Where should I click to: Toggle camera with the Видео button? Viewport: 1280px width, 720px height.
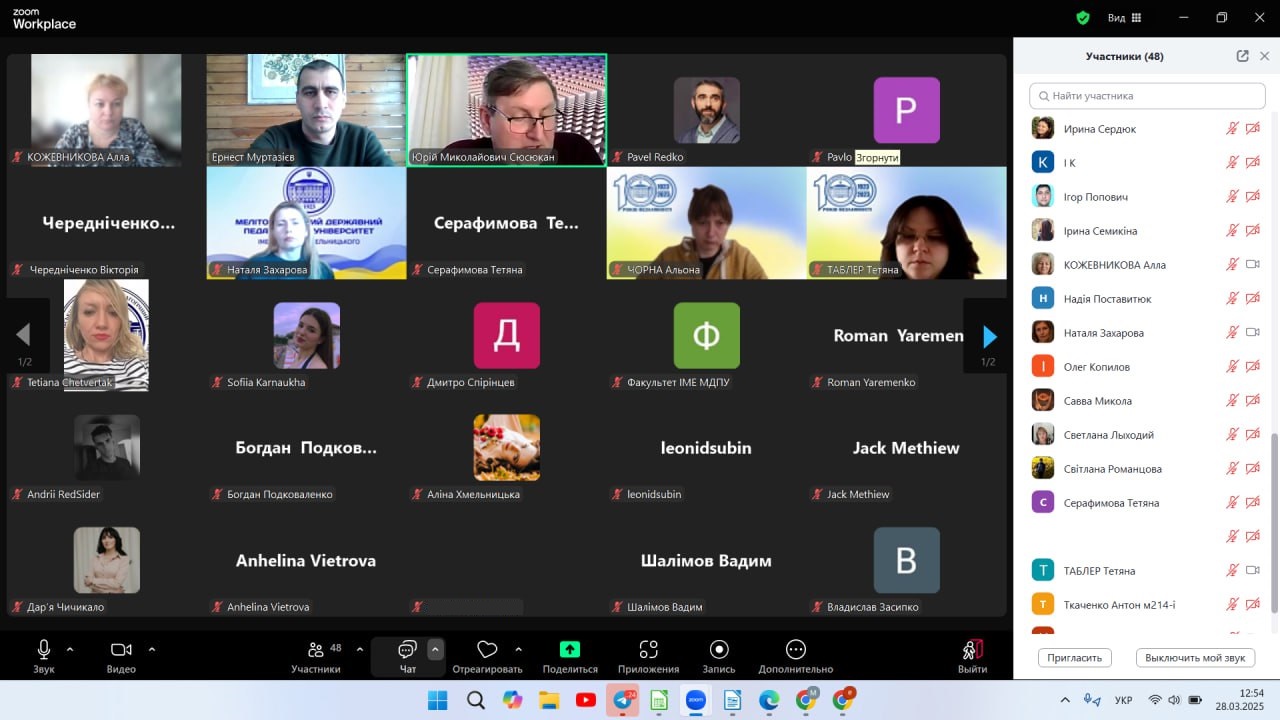(121, 650)
